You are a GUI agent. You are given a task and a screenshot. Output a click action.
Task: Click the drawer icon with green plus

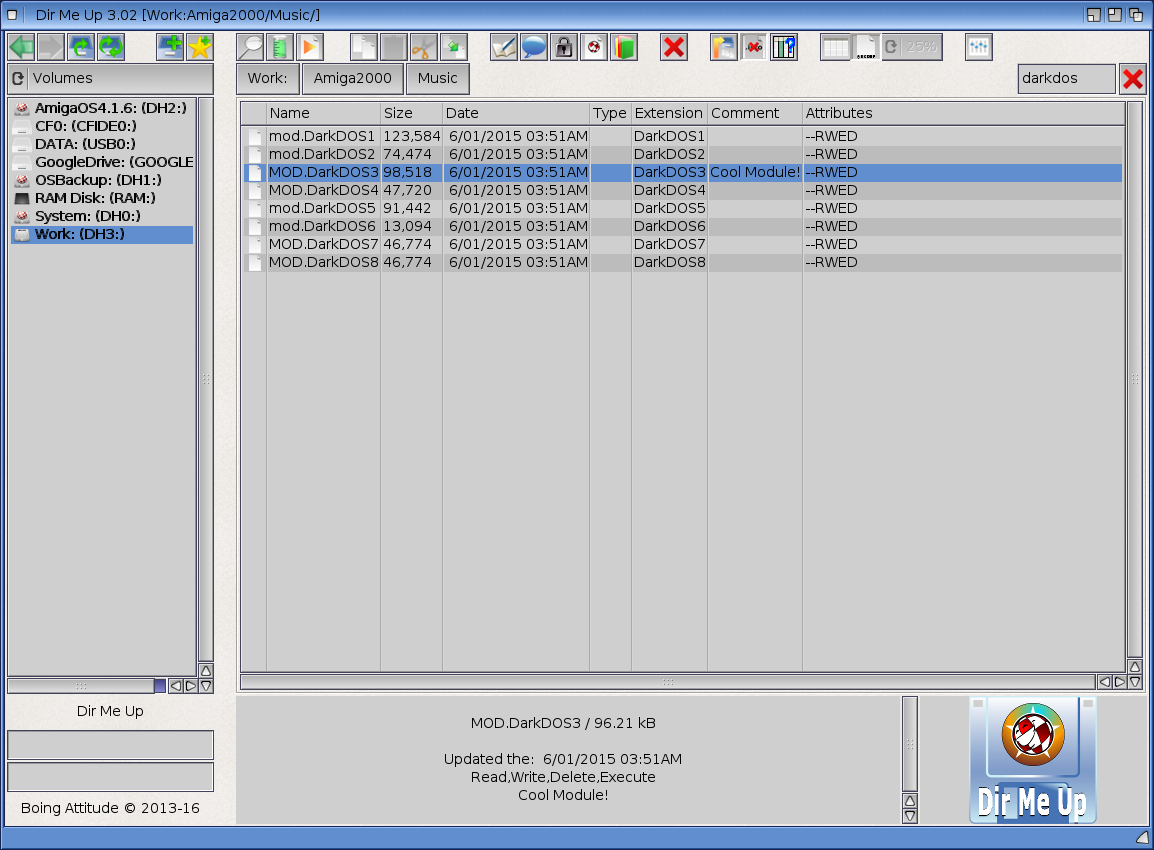tap(170, 47)
